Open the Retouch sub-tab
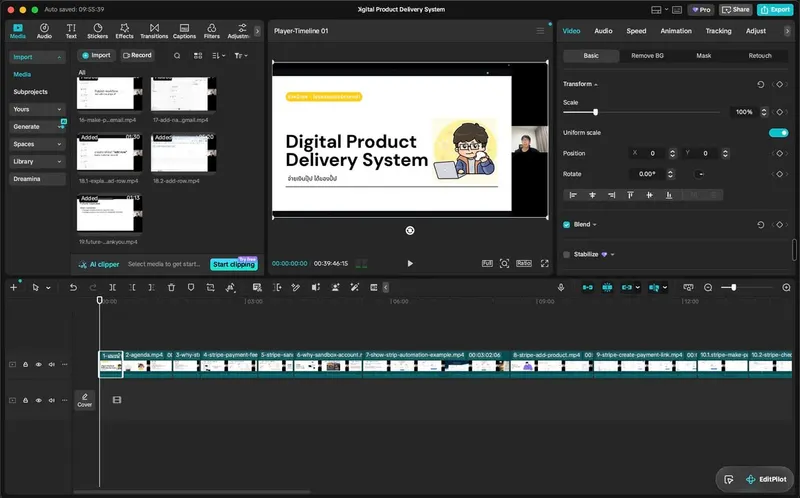 pyautogui.click(x=760, y=56)
